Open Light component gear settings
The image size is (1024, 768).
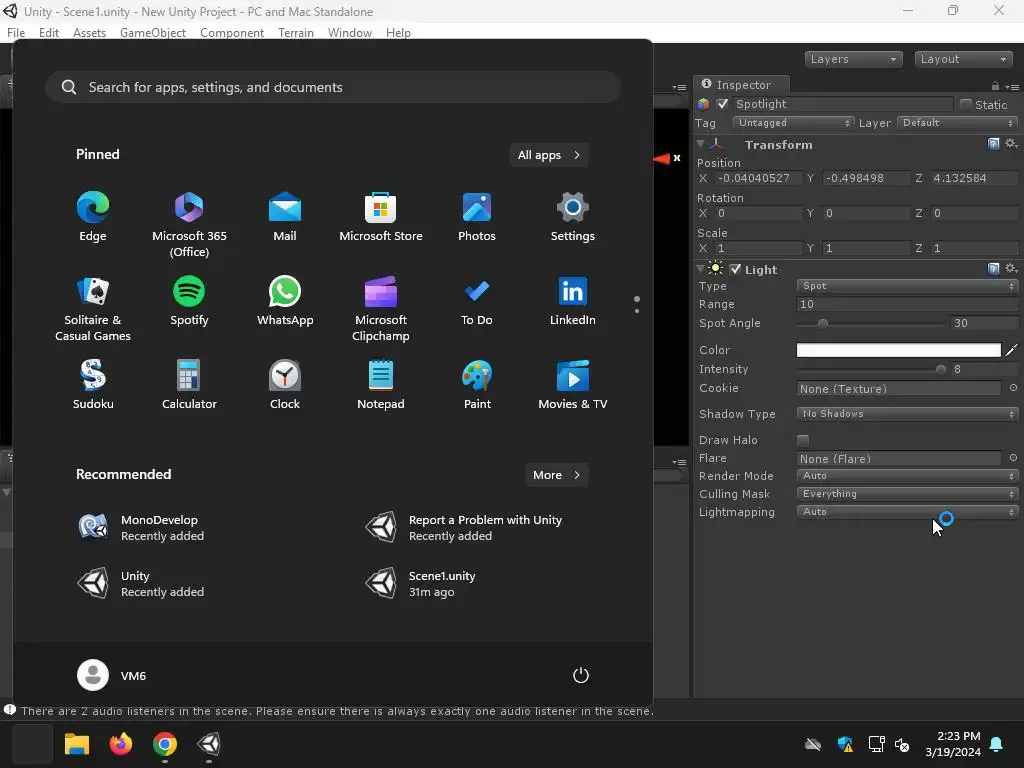pyautogui.click(x=1011, y=269)
